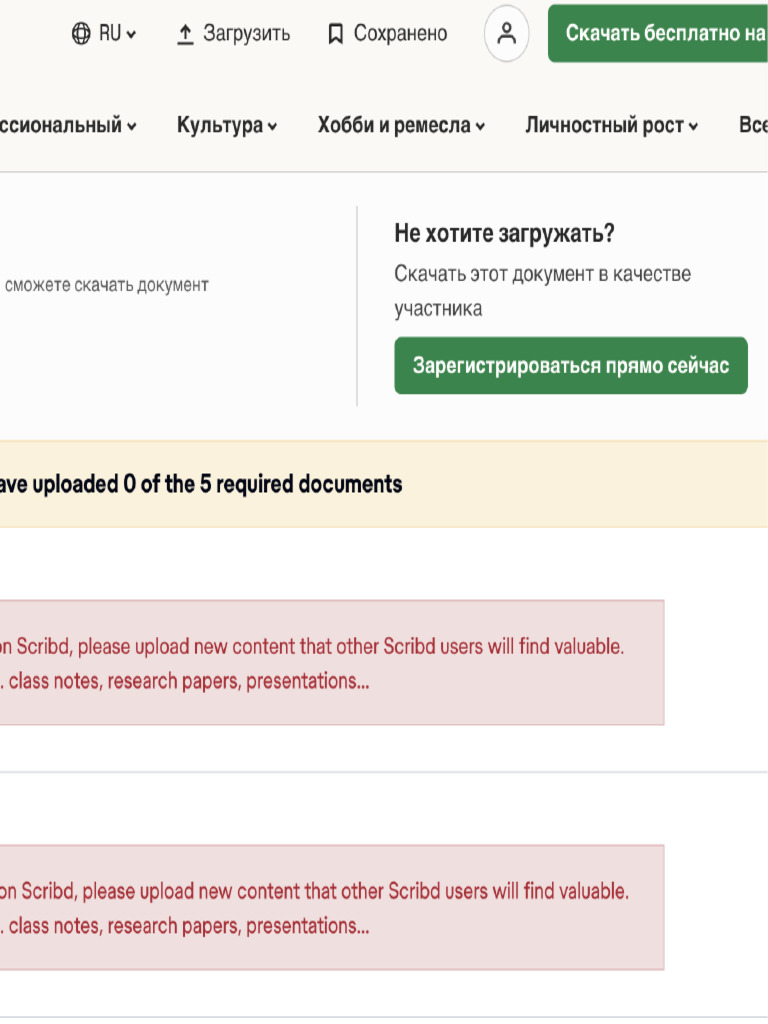Open the Культура menu
Viewport: 768px width, 1024px height.
click(220, 125)
